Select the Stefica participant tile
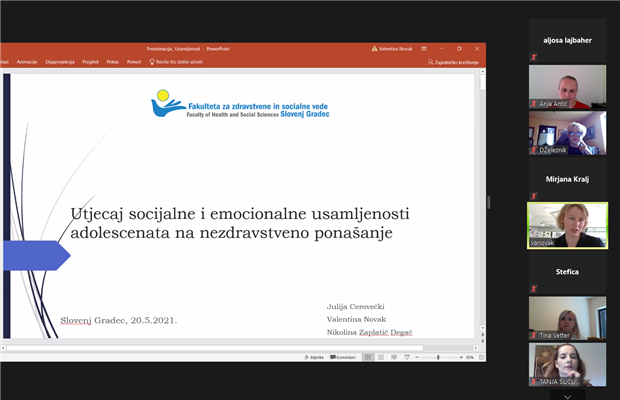This screenshot has height=400, width=620. (x=567, y=272)
